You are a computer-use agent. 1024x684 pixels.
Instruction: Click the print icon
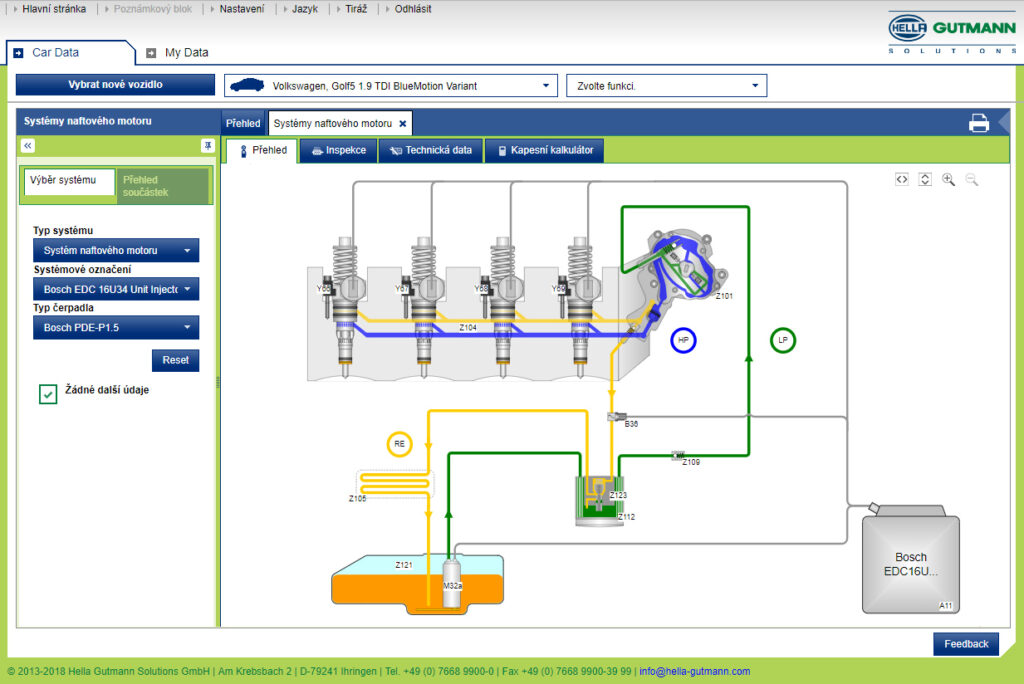(978, 123)
